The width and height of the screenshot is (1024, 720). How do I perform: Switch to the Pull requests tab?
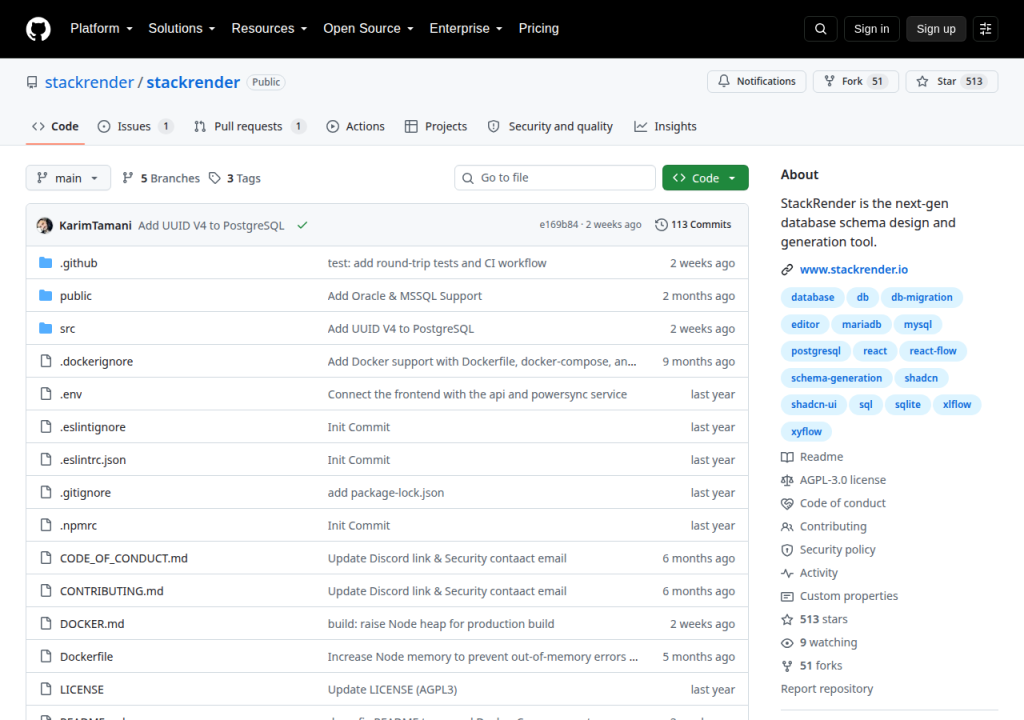click(249, 127)
